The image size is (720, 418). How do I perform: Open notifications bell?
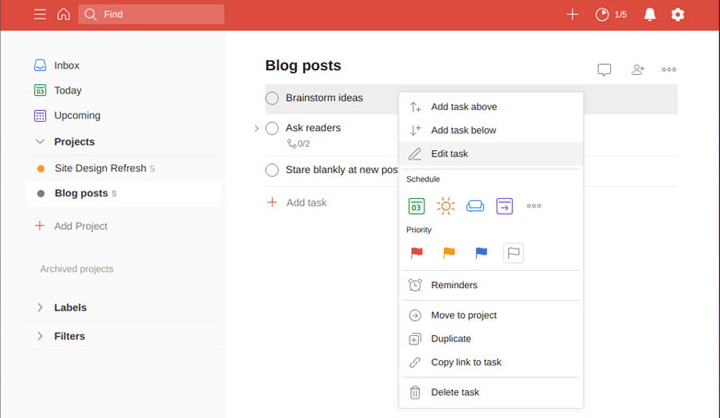[650, 15]
